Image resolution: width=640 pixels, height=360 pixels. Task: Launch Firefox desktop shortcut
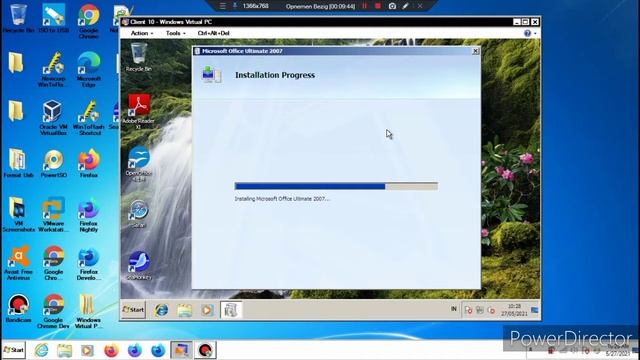pyautogui.click(x=89, y=163)
